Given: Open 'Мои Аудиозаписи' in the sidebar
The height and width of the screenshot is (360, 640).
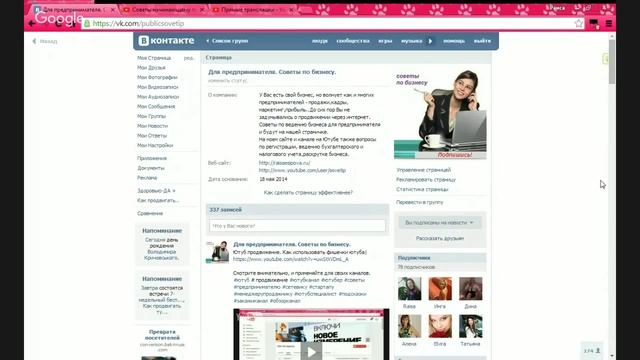Looking at the screenshot, I should [x=158, y=97].
